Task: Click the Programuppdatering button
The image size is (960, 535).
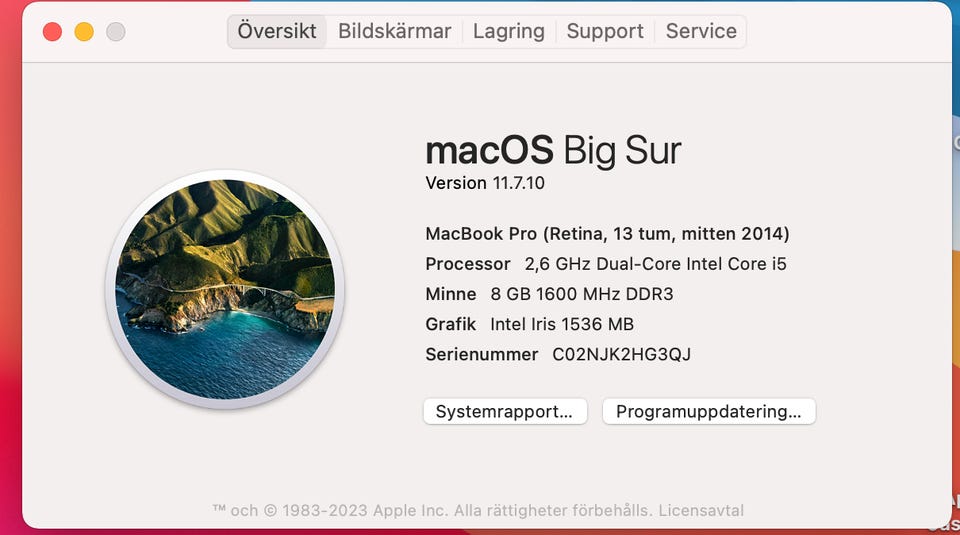Action: click(x=708, y=411)
